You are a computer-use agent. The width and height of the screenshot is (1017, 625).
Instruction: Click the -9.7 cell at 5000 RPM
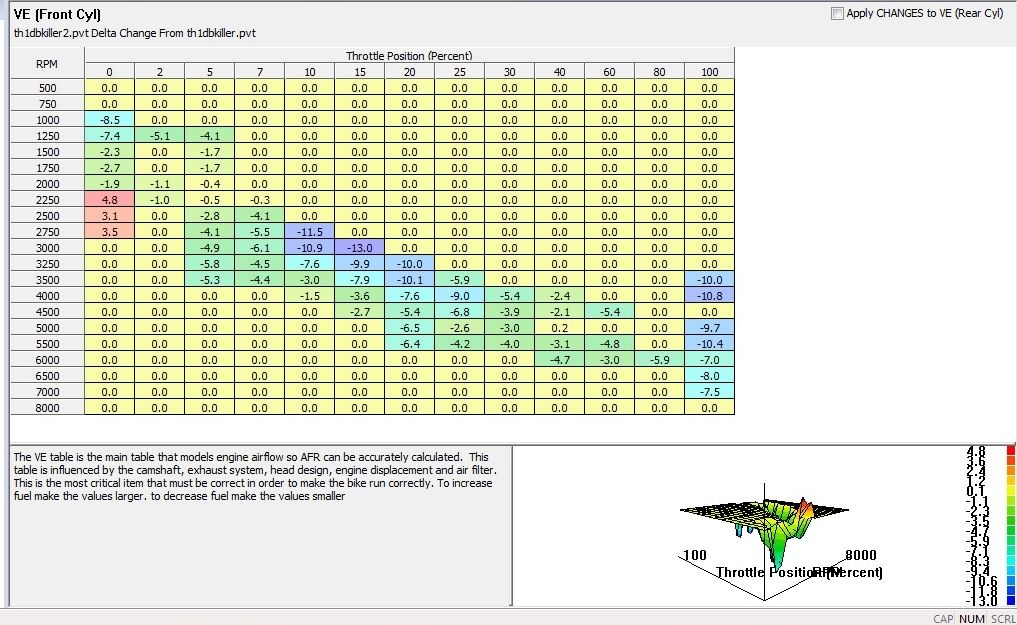coord(710,328)
